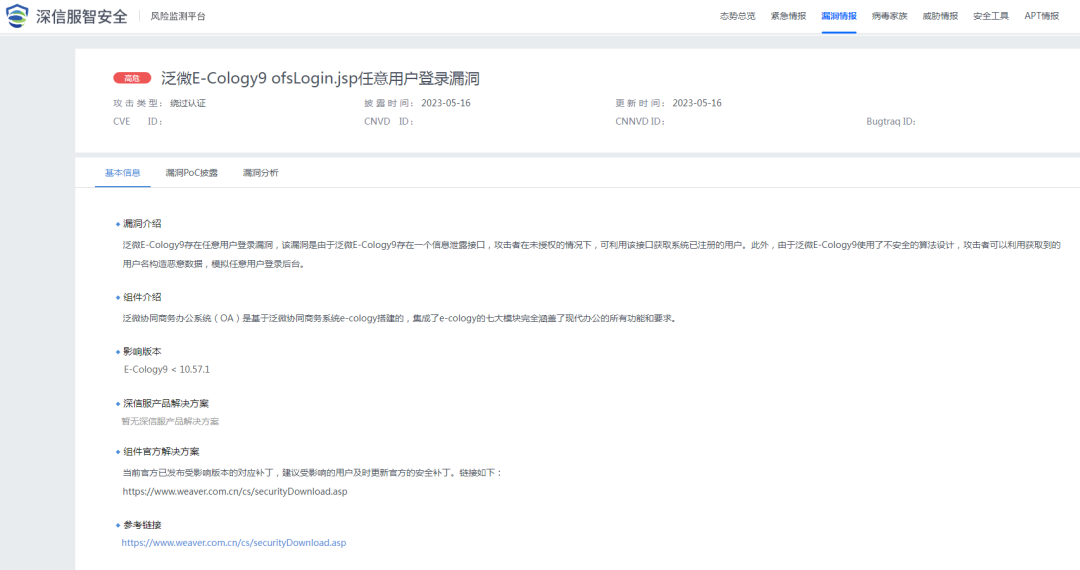
Task: Switch to the 漏洞分析 tab
Action: point(260,173)
